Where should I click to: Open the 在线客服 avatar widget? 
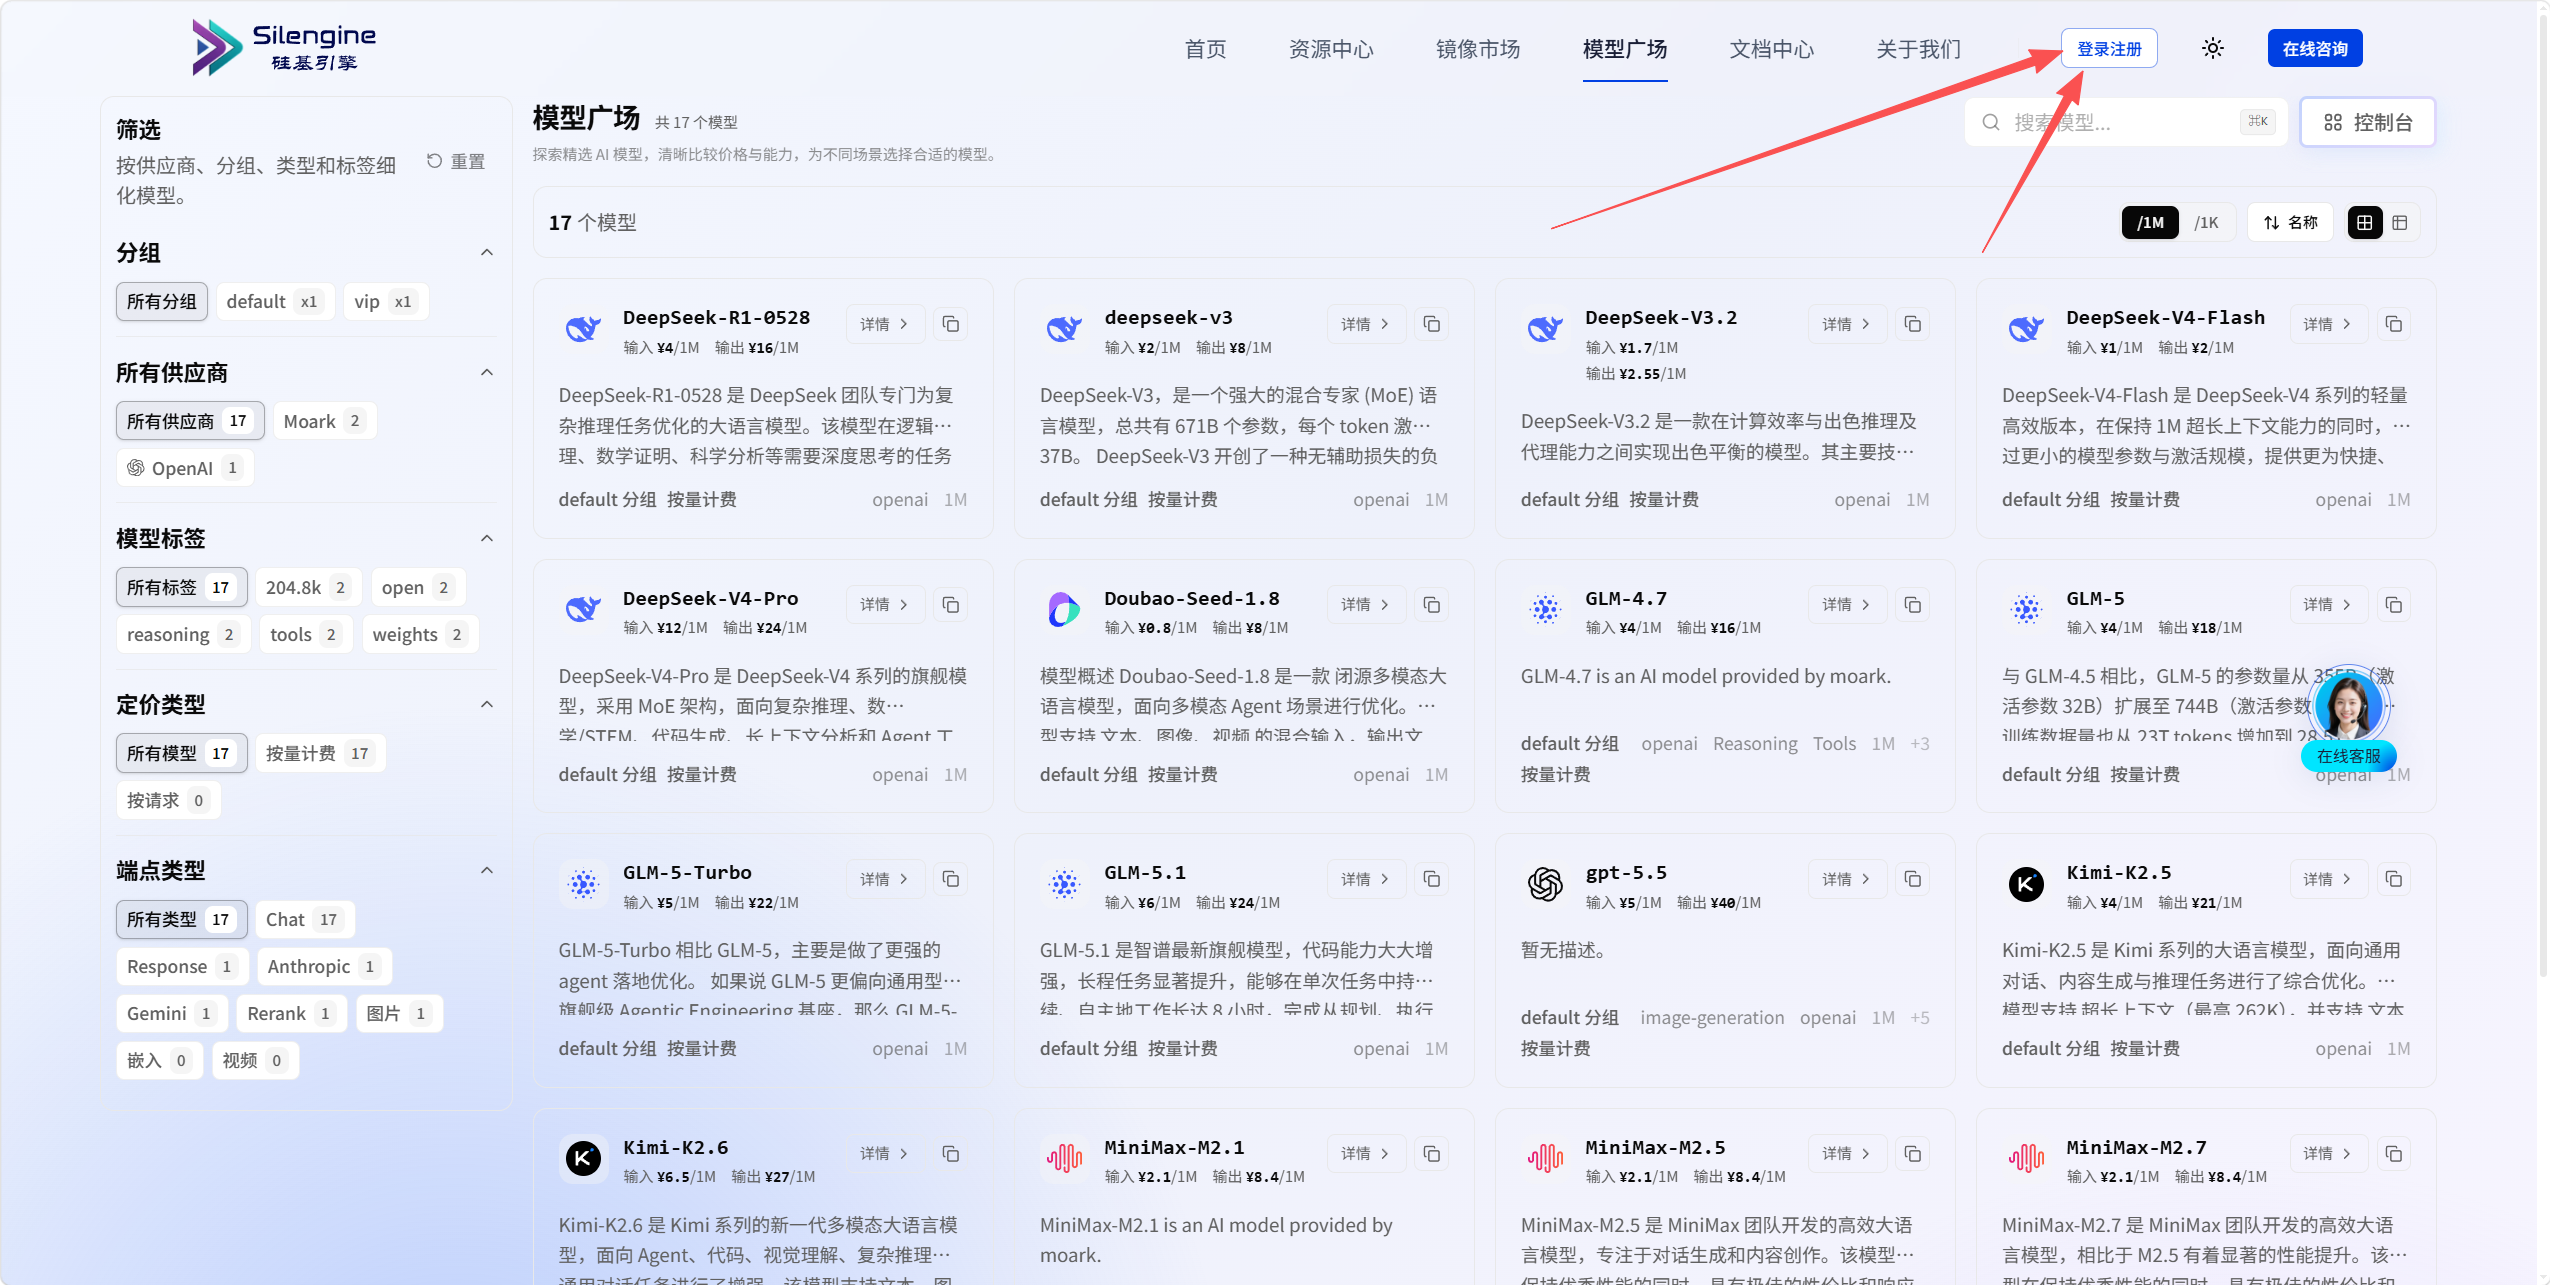pos(2349,719)
